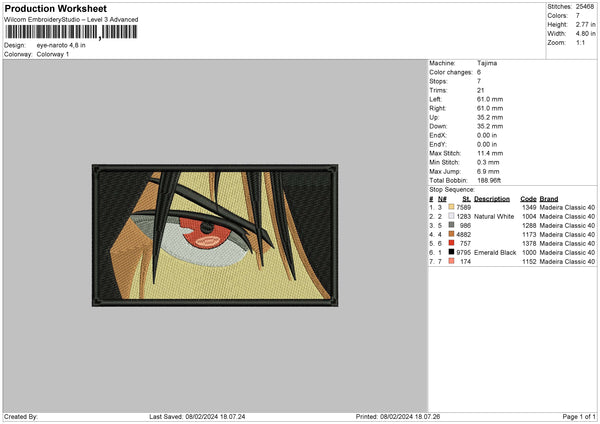Click the Min Stitch value '0.3 mm'
Viewport: 600px width, 424px height.
click(488, 162)
